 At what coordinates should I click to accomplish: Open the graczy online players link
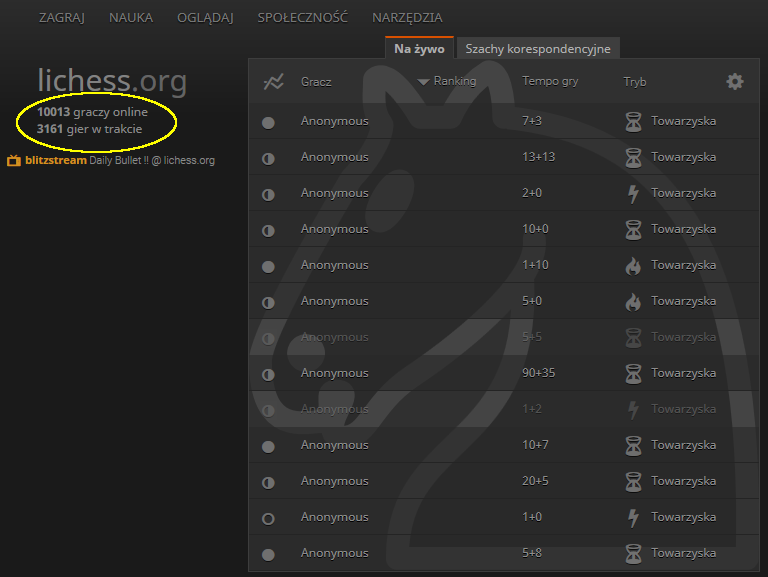point(93,112)
